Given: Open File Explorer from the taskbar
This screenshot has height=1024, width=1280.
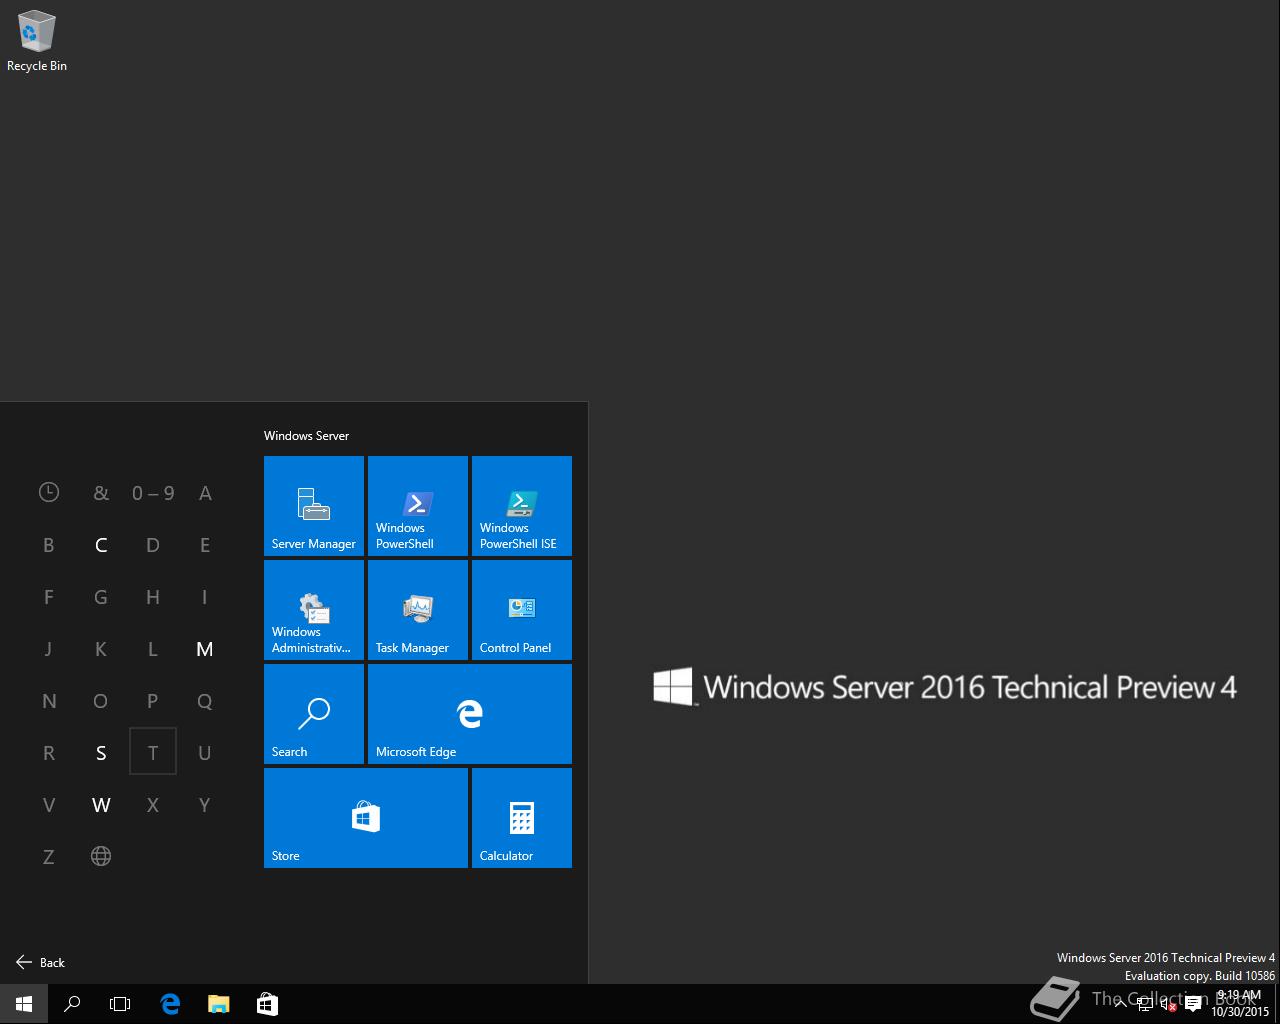Looking at the screenshot, I should (218, 1004).
